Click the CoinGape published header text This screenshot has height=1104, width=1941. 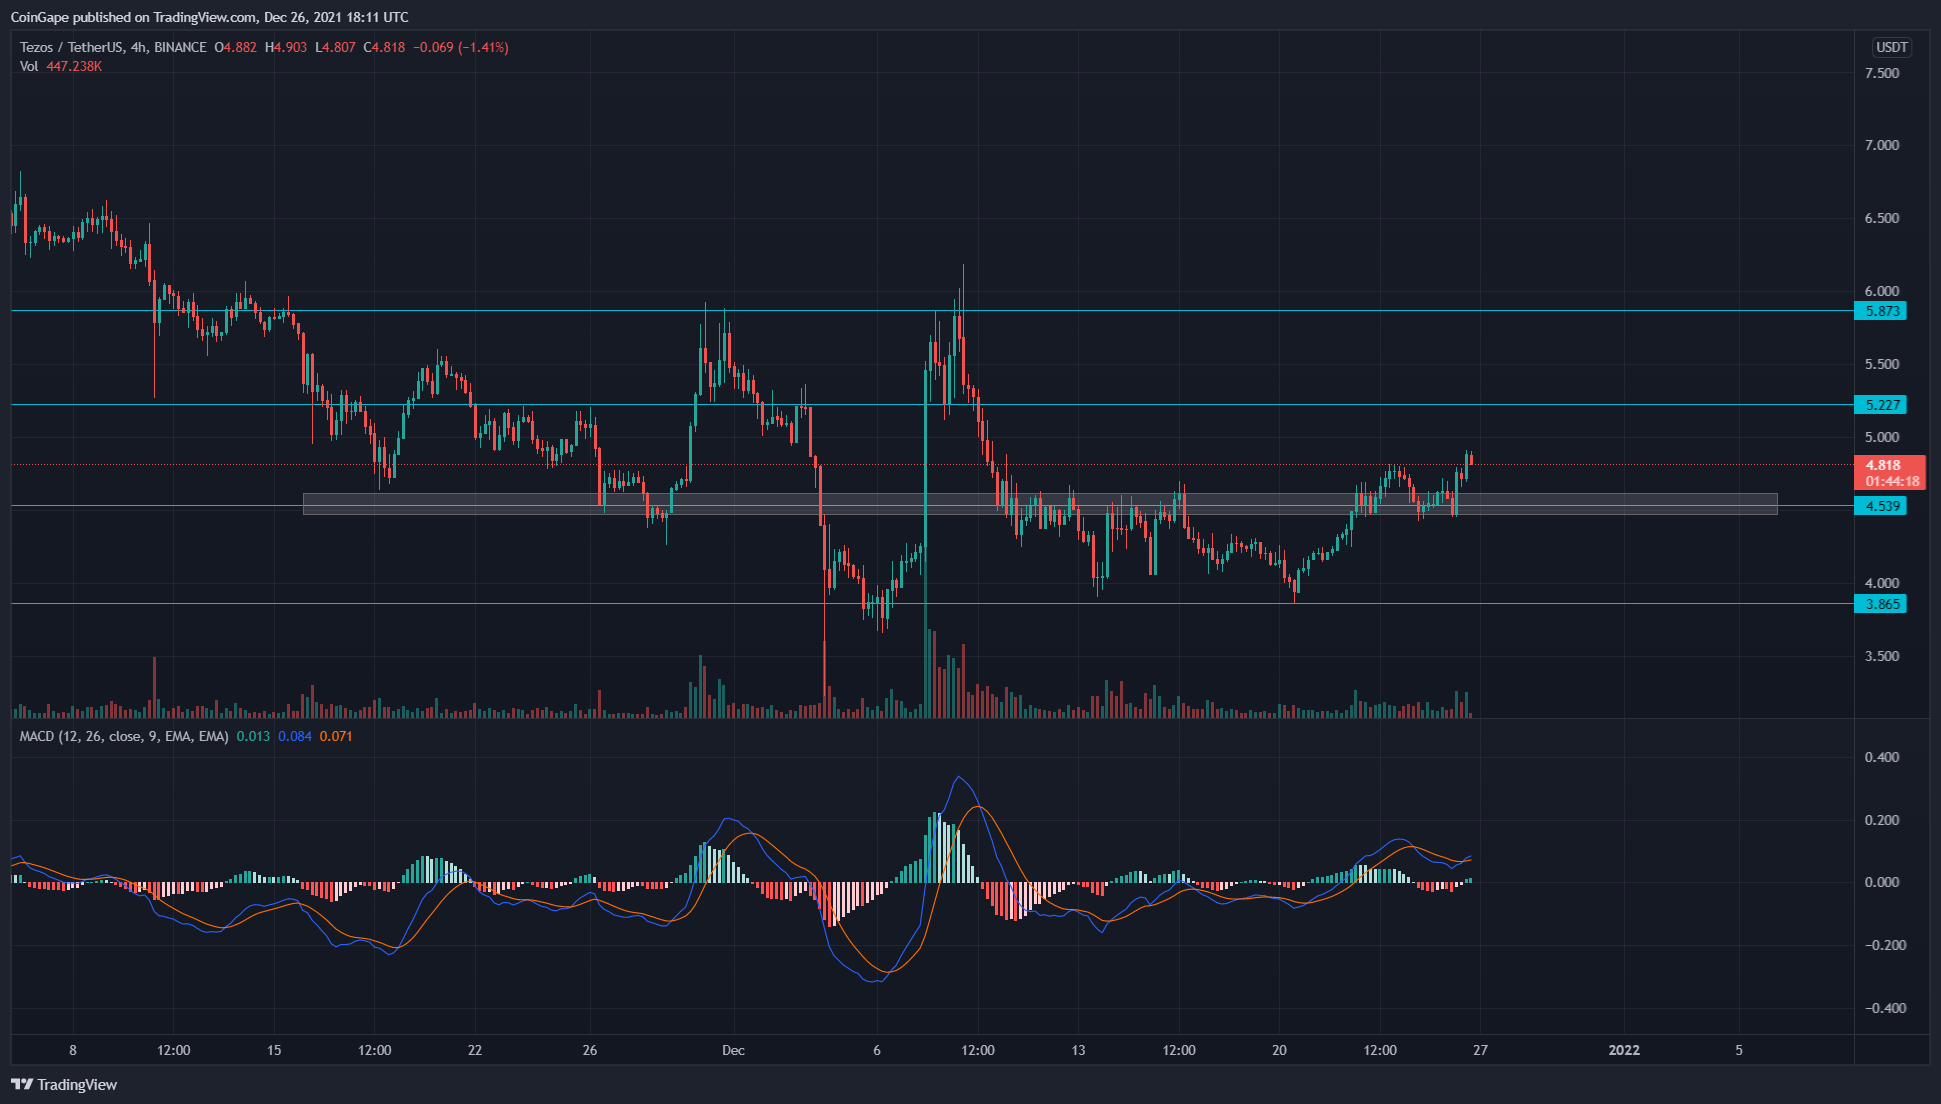point(208,17)
